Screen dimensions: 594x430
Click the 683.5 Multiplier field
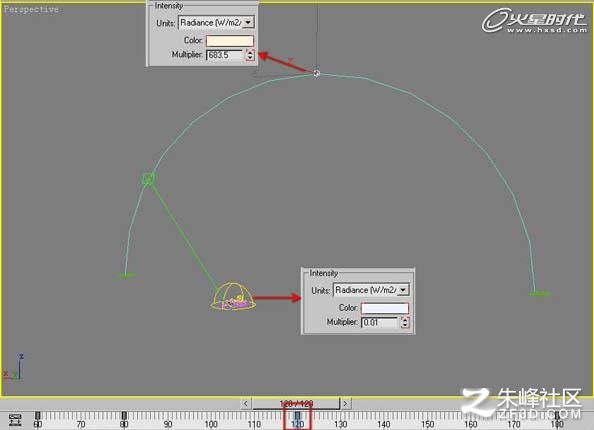coord(226,55)
